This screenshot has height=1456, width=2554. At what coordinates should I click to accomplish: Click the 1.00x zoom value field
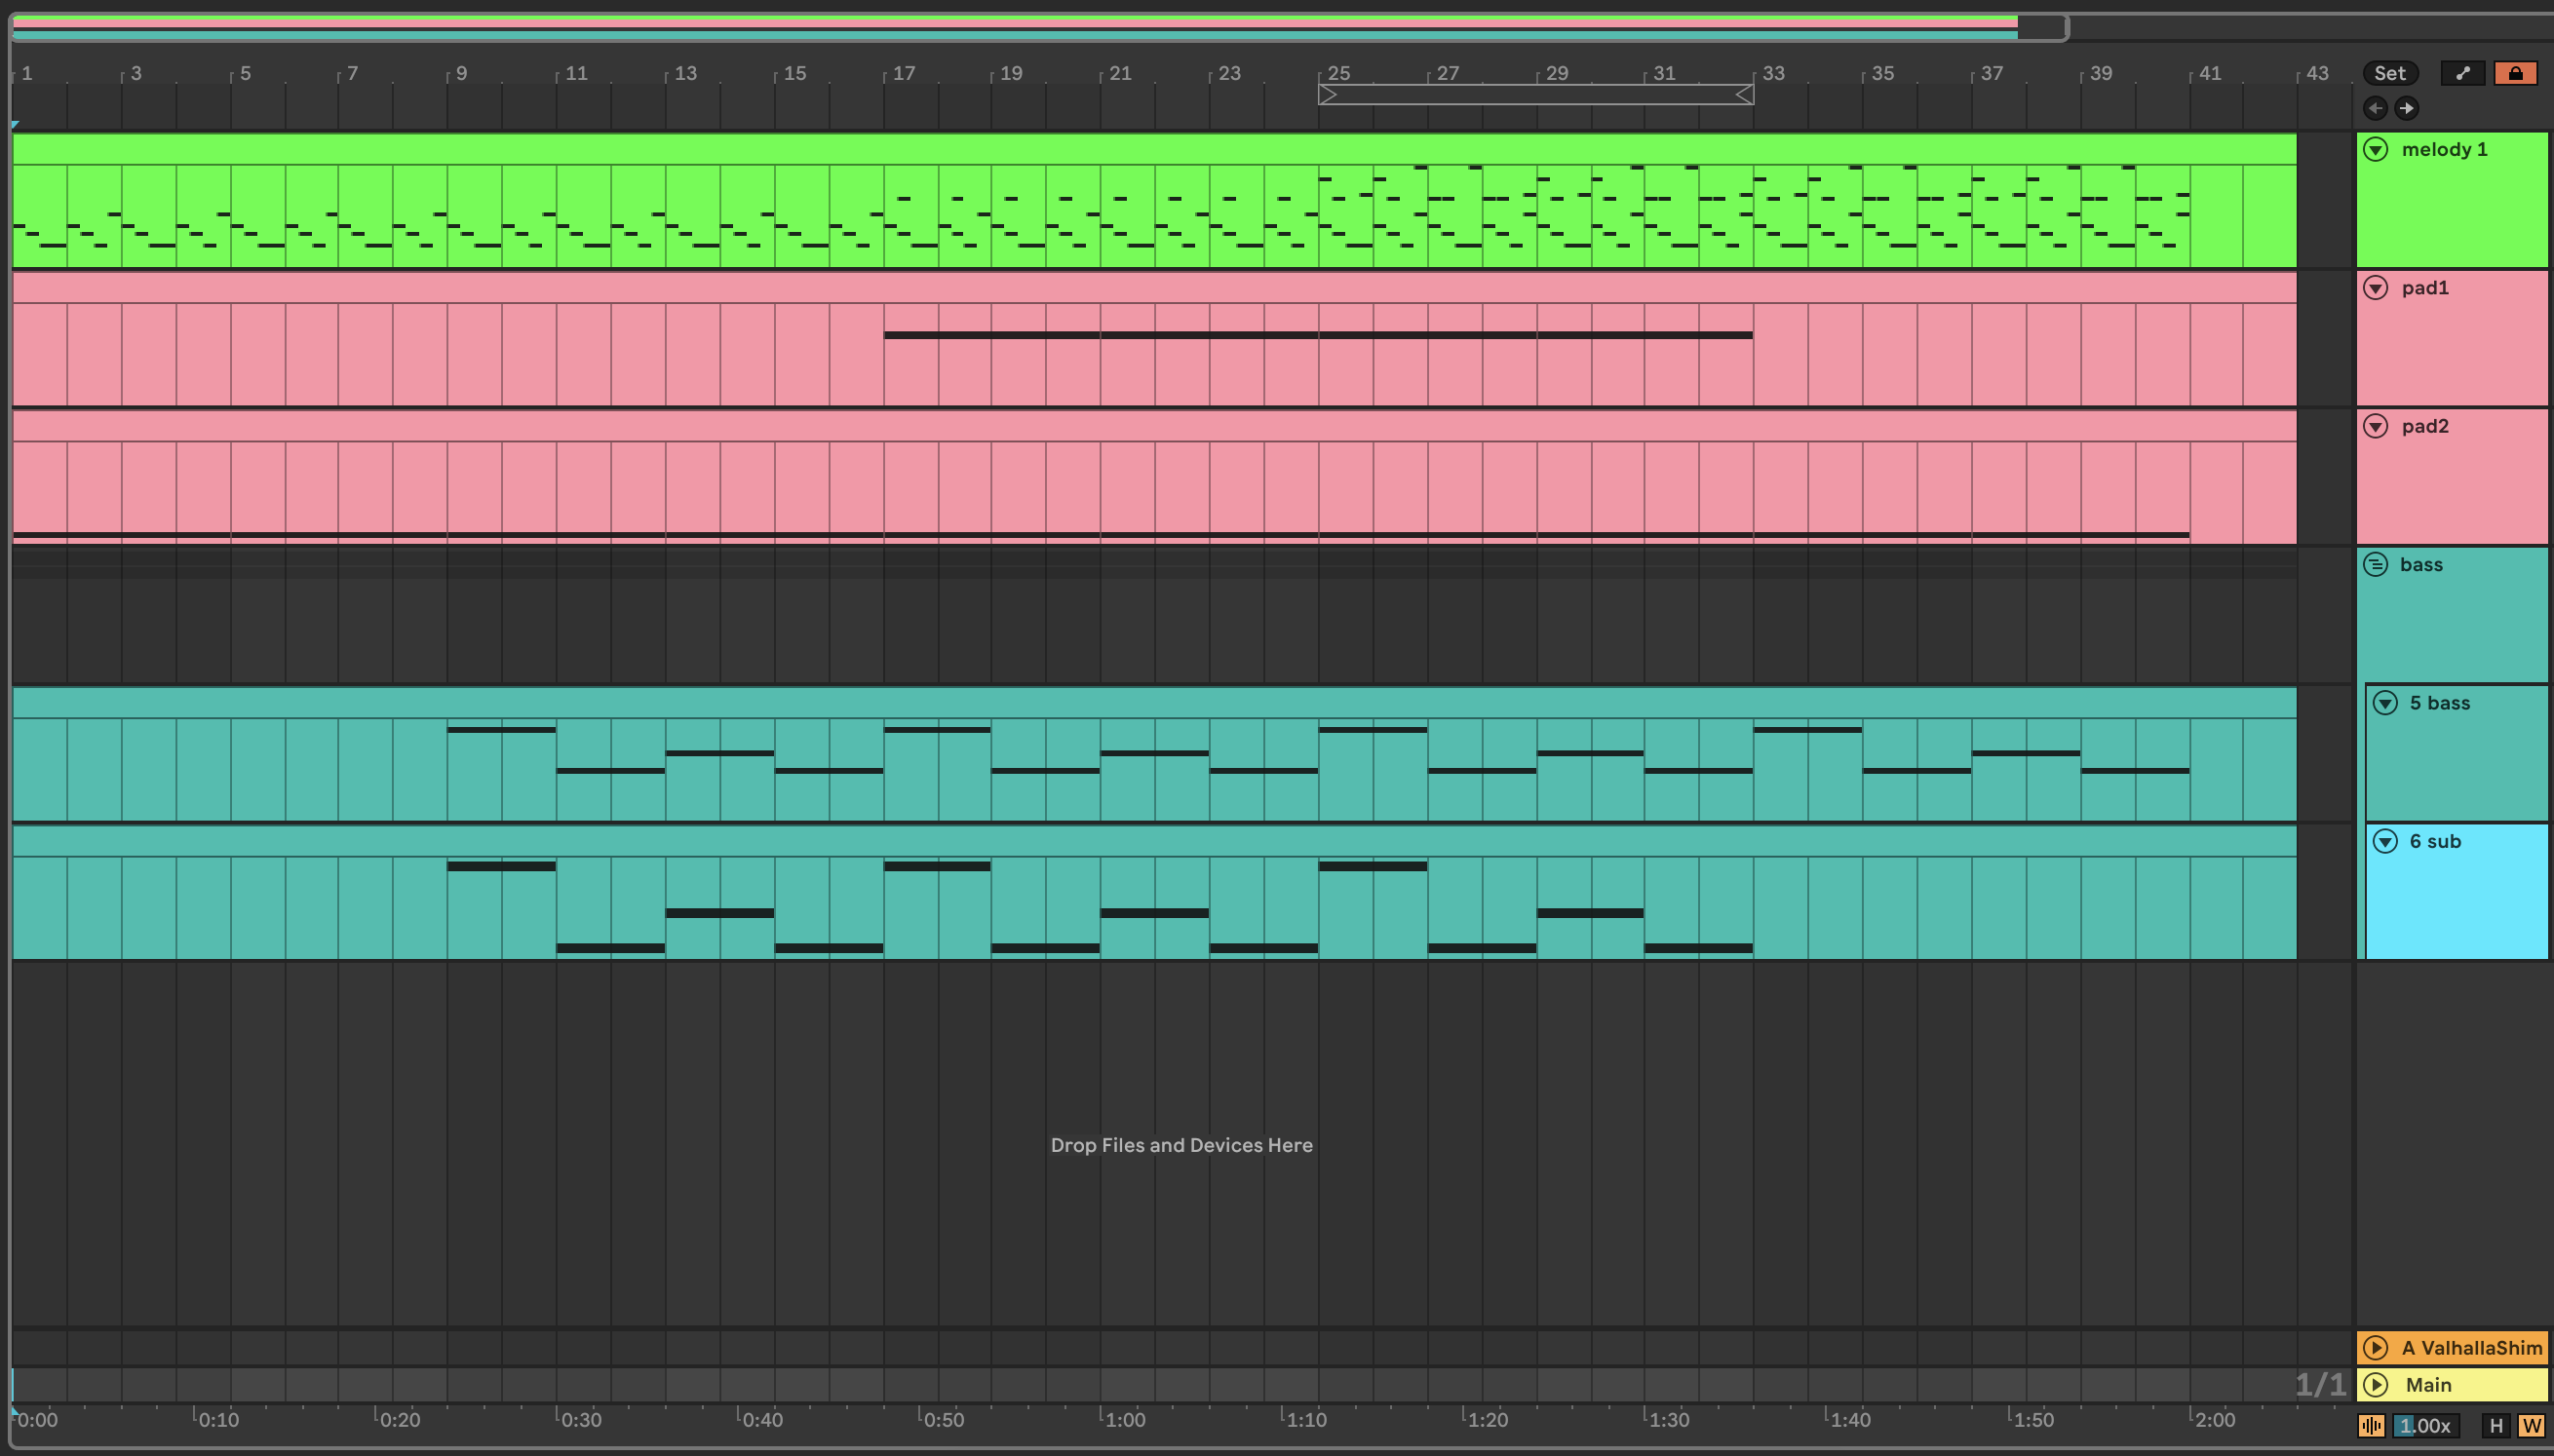tap(2424, 1426)
